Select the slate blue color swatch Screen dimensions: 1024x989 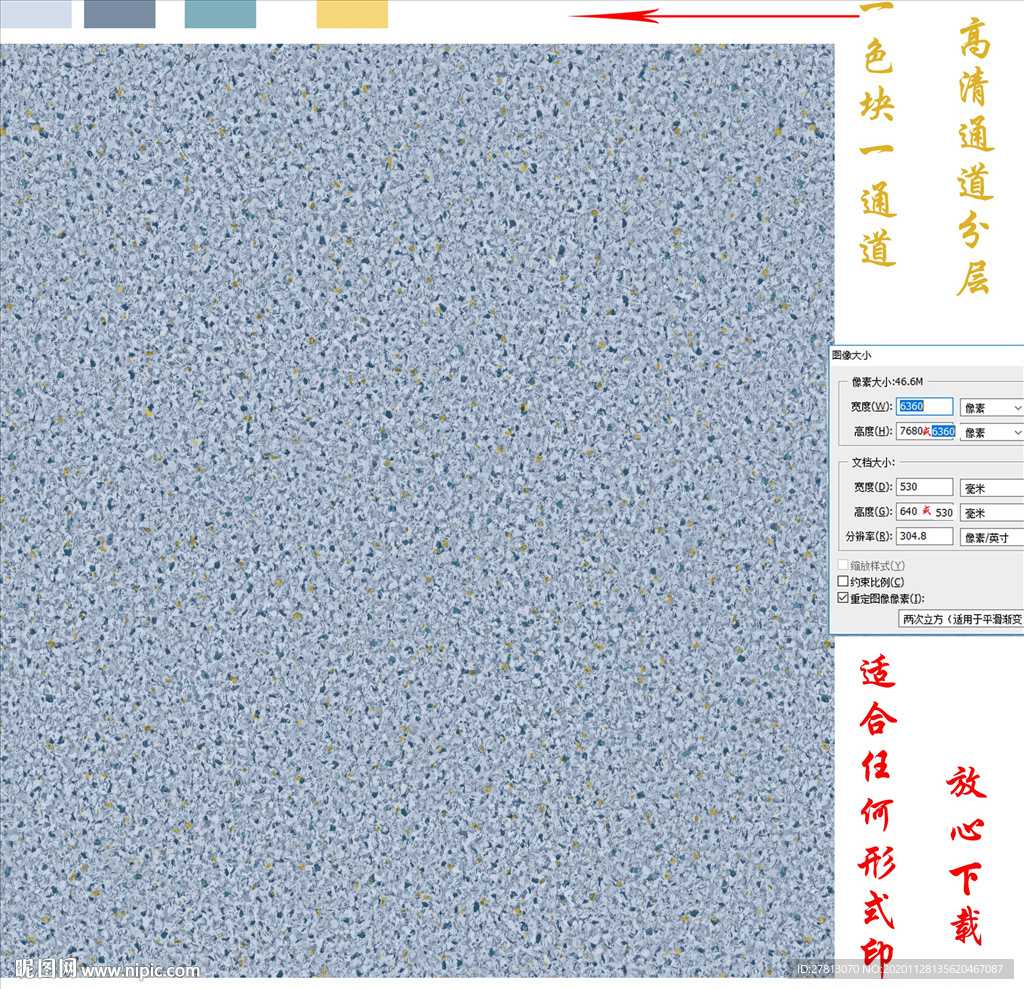pyautogui.click(x=119, y=13)
